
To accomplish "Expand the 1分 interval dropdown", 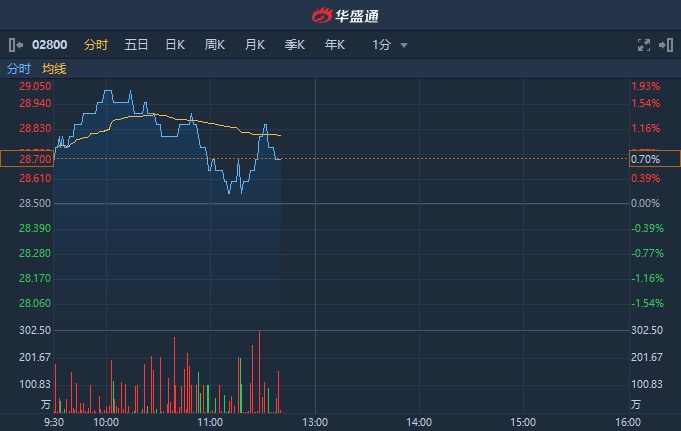I will pos(382,44).
